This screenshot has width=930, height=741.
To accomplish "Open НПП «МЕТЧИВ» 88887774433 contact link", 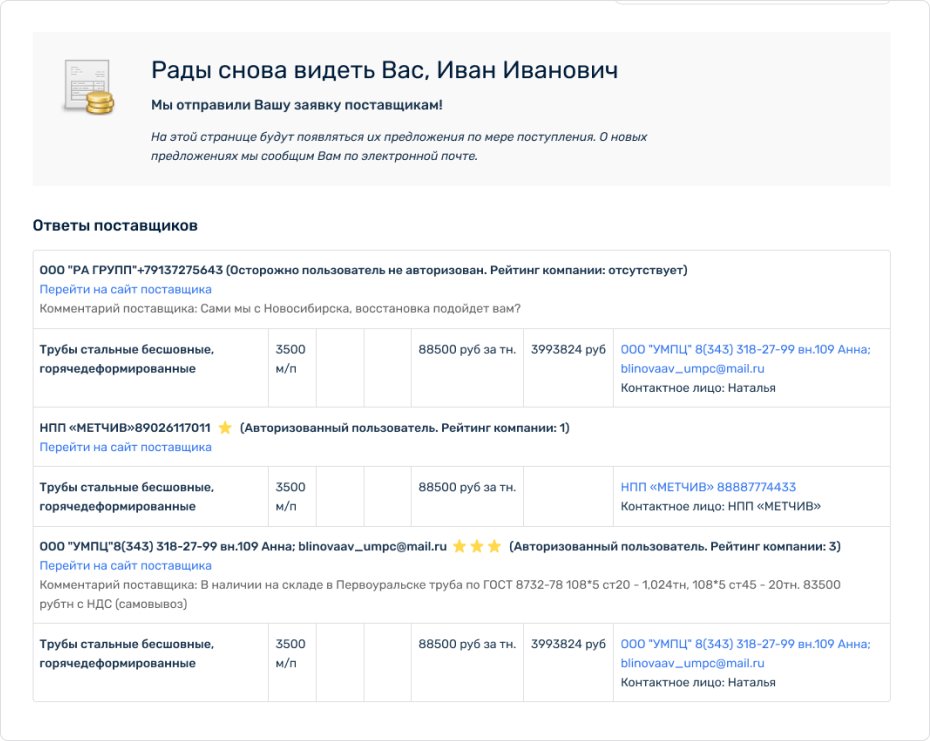I will (708, 487).
